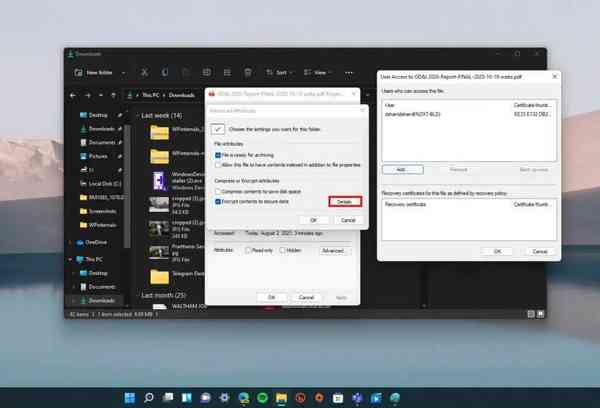Open New folder dropdown arrow
The height and width of the screenshot is (408, 600).
tap(123, 72)
